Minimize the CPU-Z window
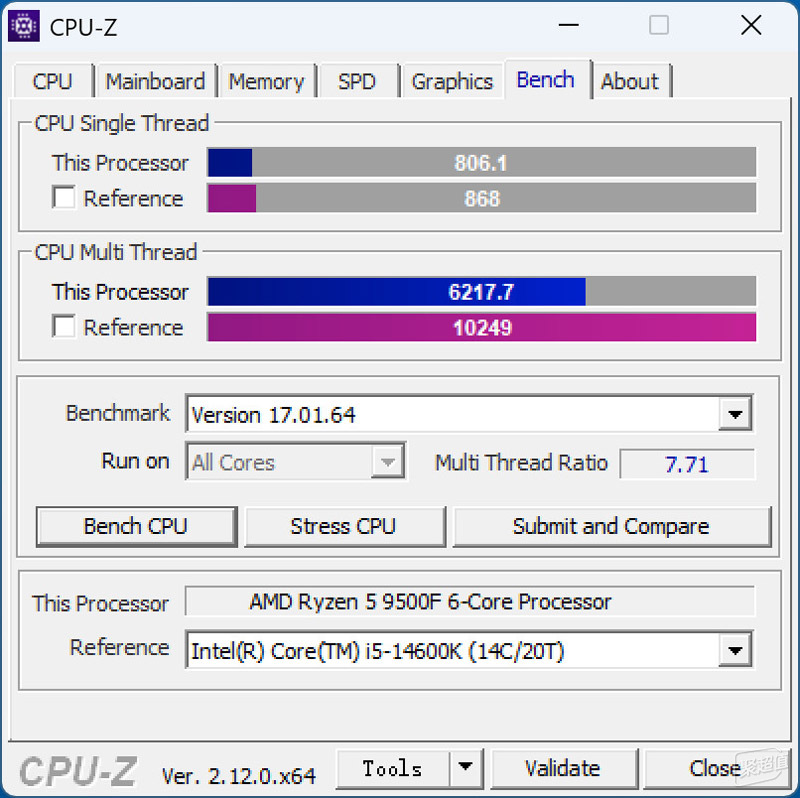Screen dimensions: 800x798 tap(568, 25)
